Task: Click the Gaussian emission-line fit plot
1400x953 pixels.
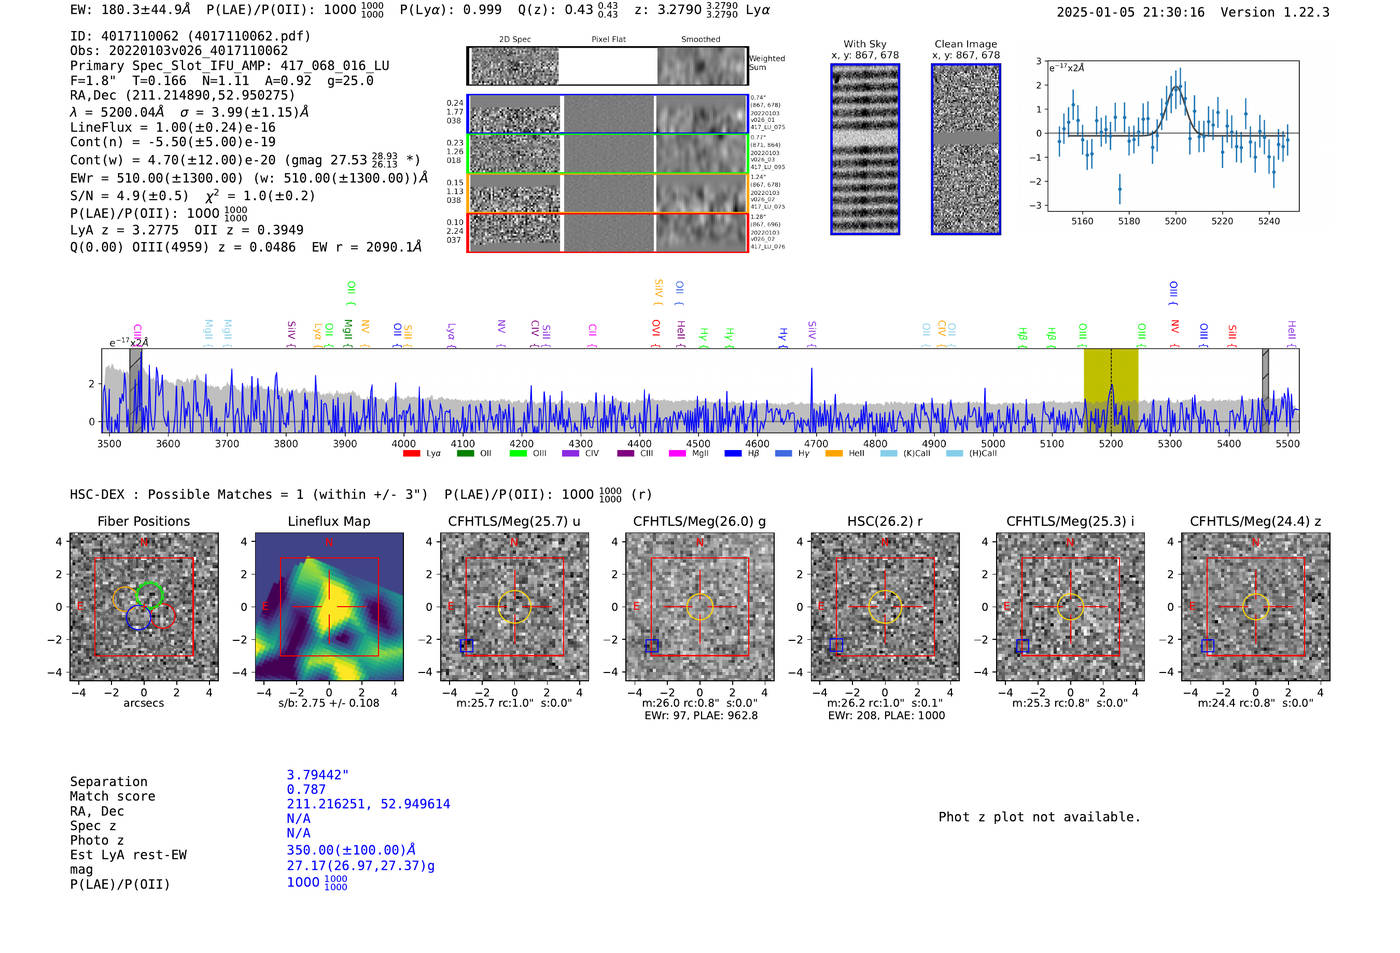Action: click(x=1173, y=136)
